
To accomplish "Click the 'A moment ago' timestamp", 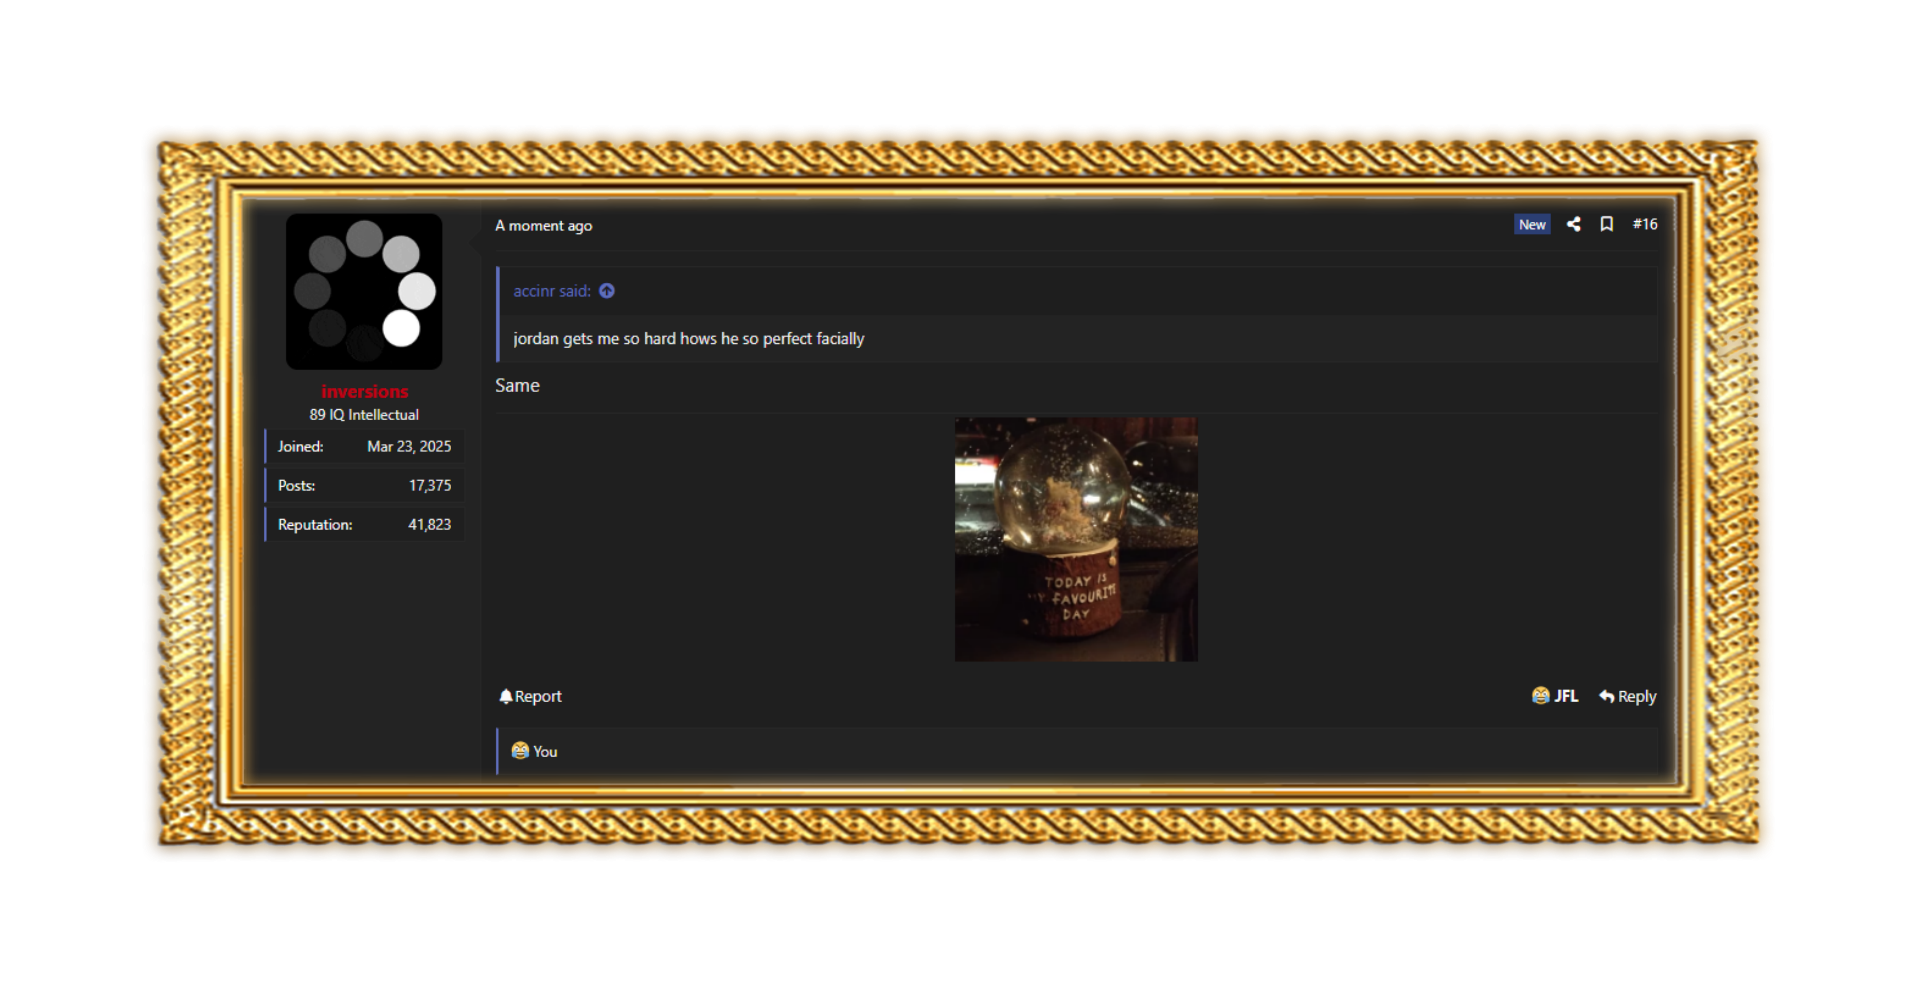I will click(x=543, y=226).
